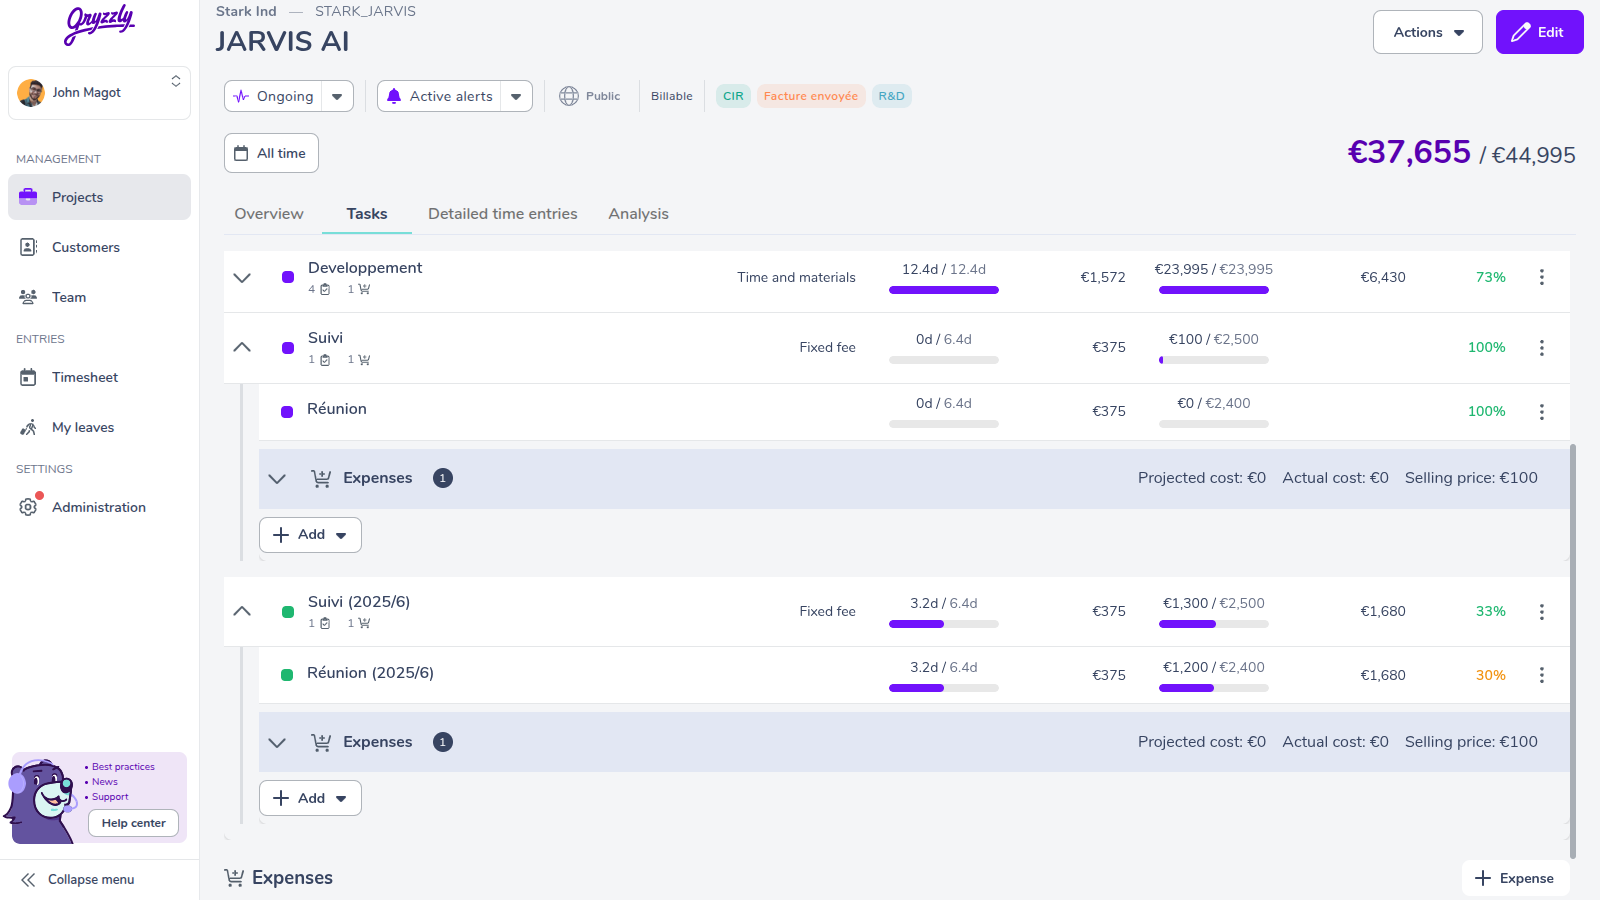This screenshot has height=900, width=1600.
Task: Click the Stark Ind breadcrumb
Action: (246, 11)
